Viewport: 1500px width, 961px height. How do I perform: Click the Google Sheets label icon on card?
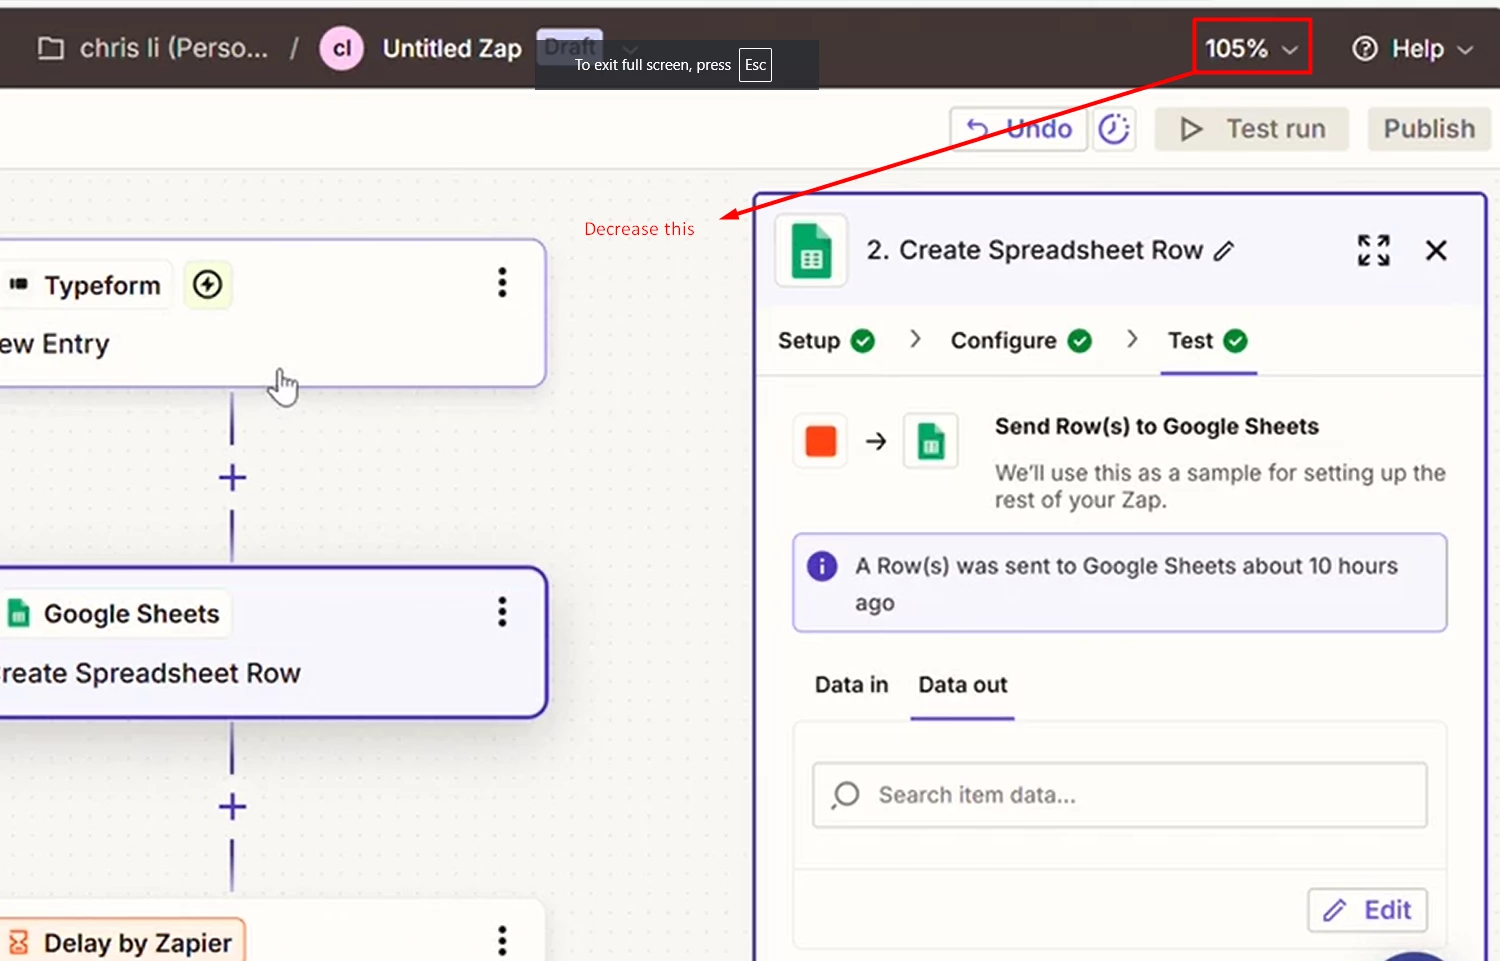18,613
